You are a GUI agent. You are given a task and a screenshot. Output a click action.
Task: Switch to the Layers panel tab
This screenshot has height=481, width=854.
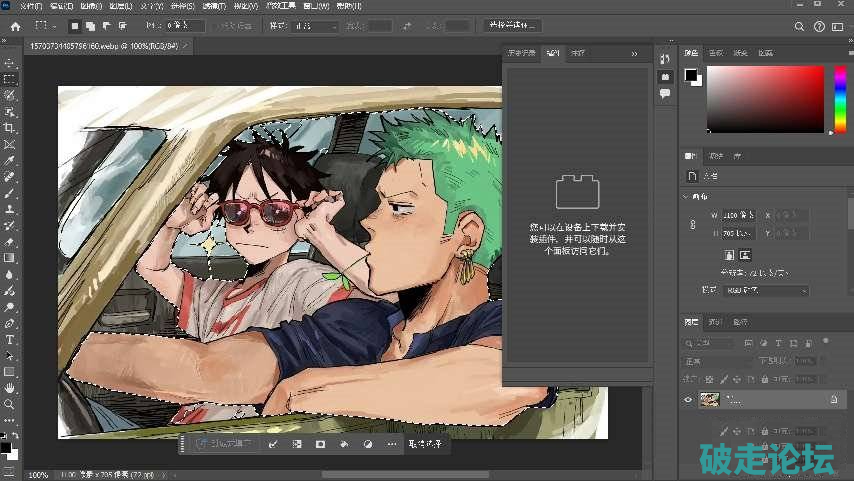pyautogui.click(x=692, y=322)
